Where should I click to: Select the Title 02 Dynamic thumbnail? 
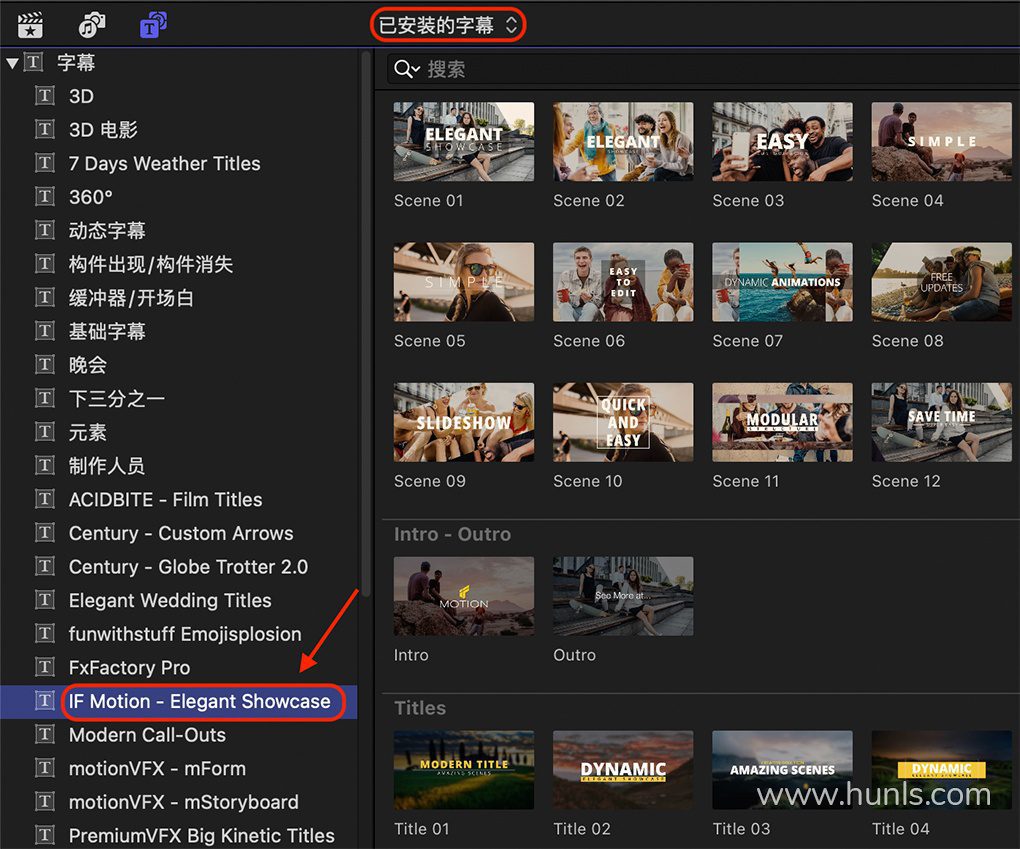click(x=623, y=770)
